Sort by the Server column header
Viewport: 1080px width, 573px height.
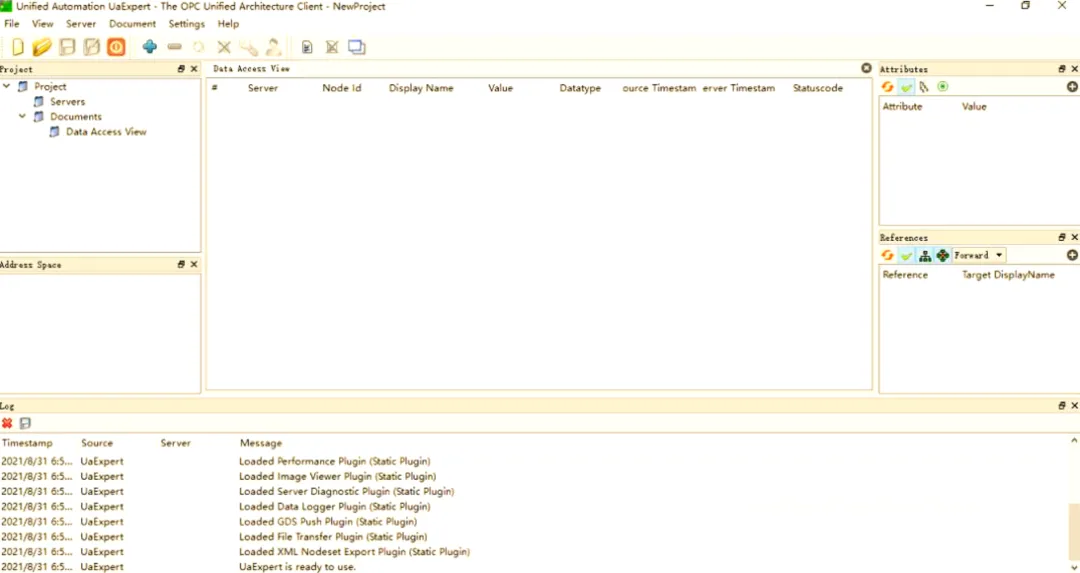[263, 88]
